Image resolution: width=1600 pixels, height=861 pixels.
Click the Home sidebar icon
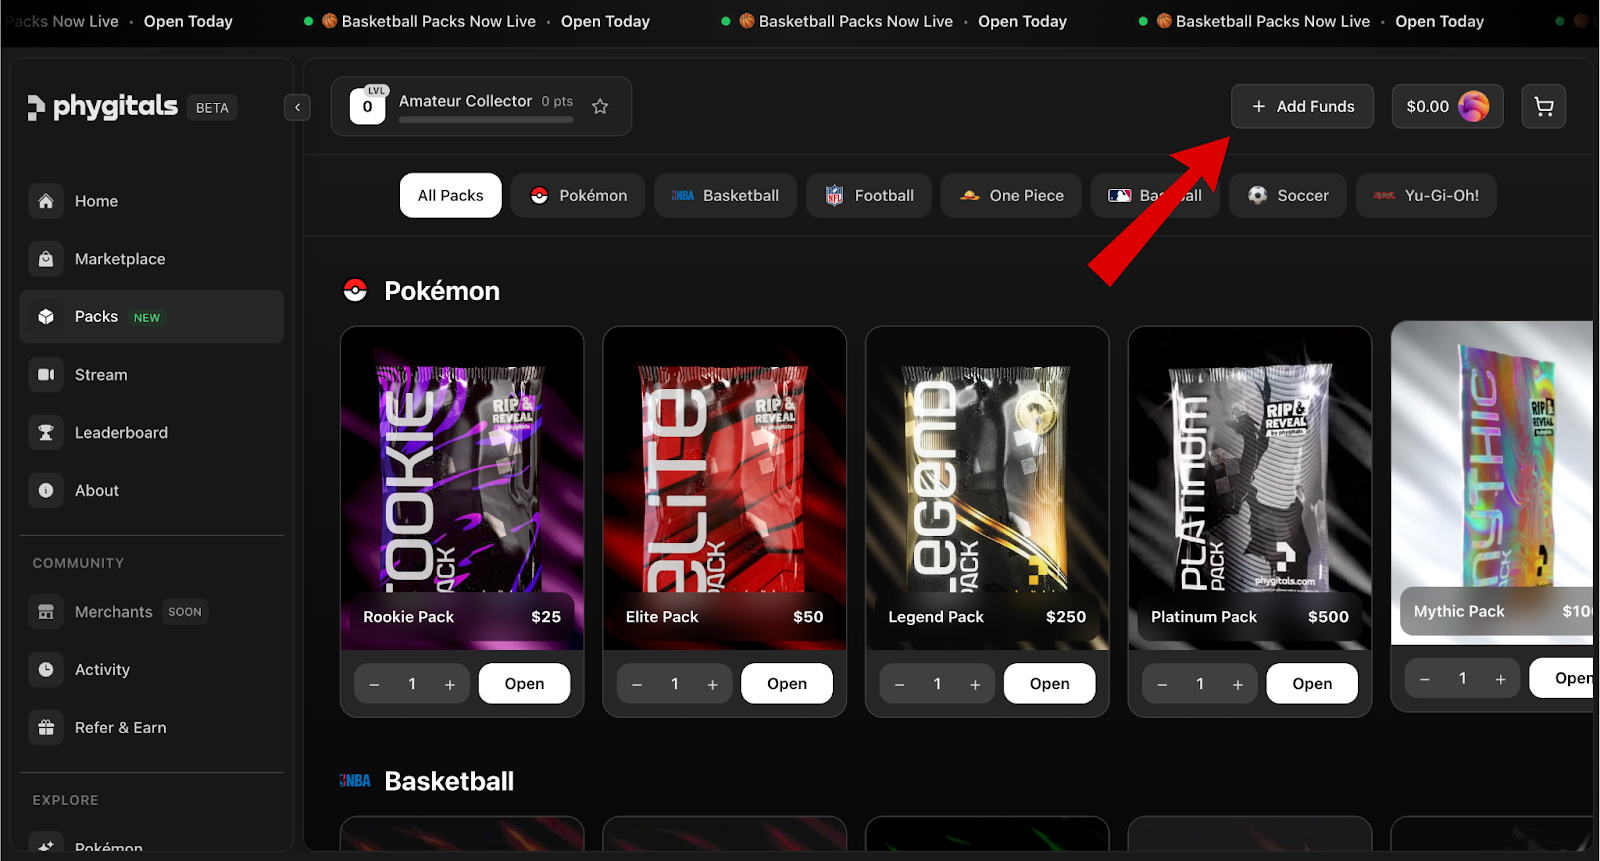(46, 201)
